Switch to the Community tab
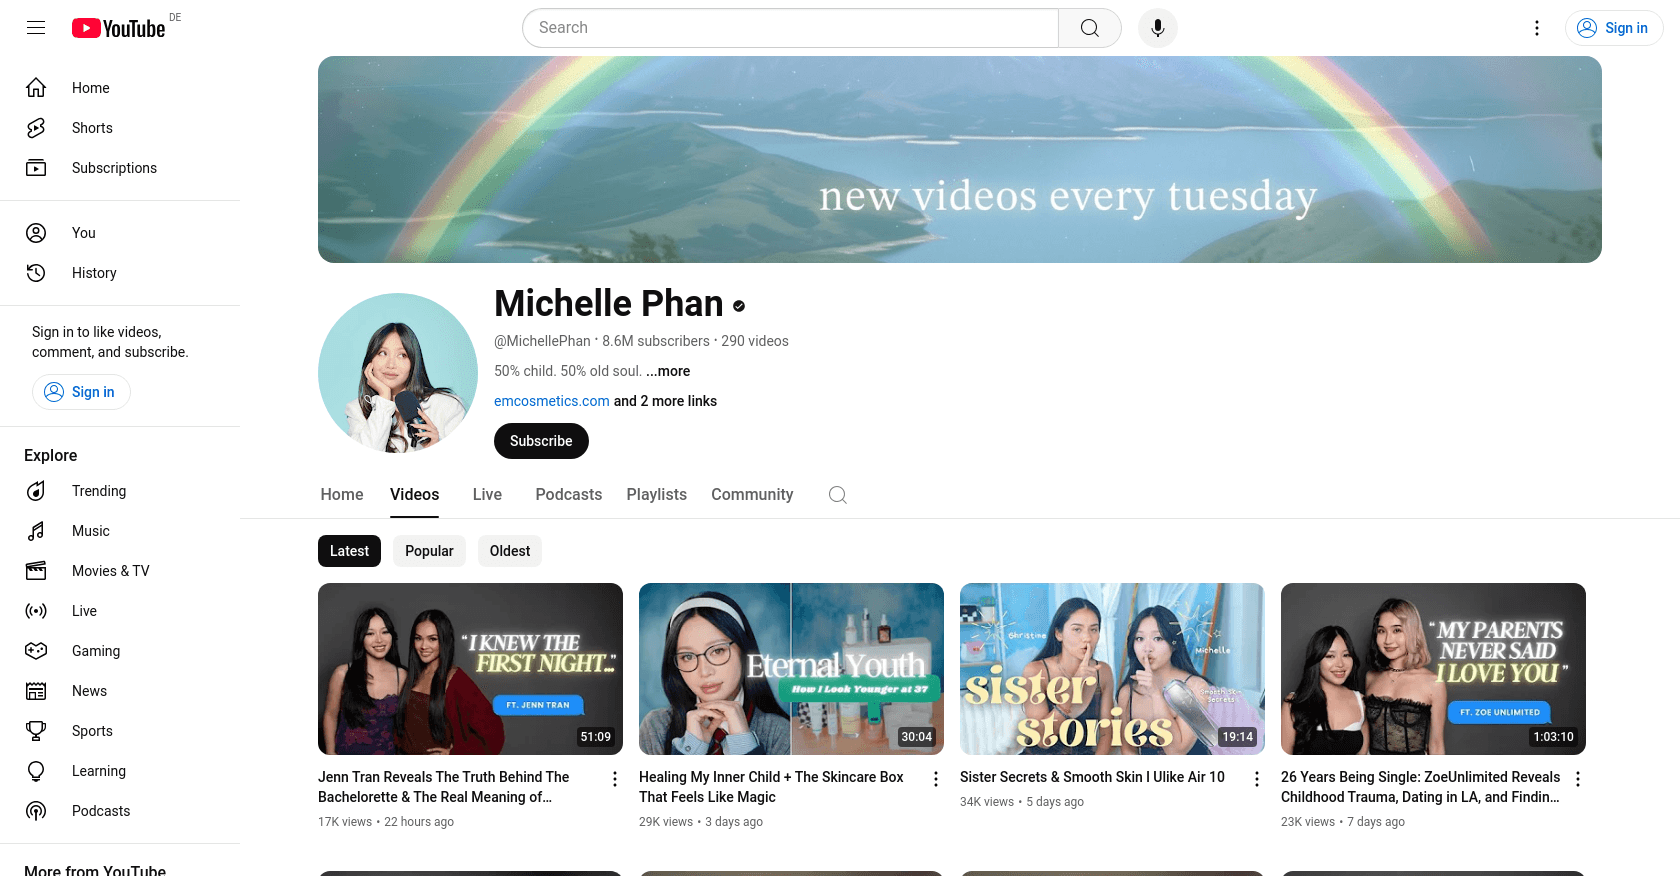 [752, 495]
